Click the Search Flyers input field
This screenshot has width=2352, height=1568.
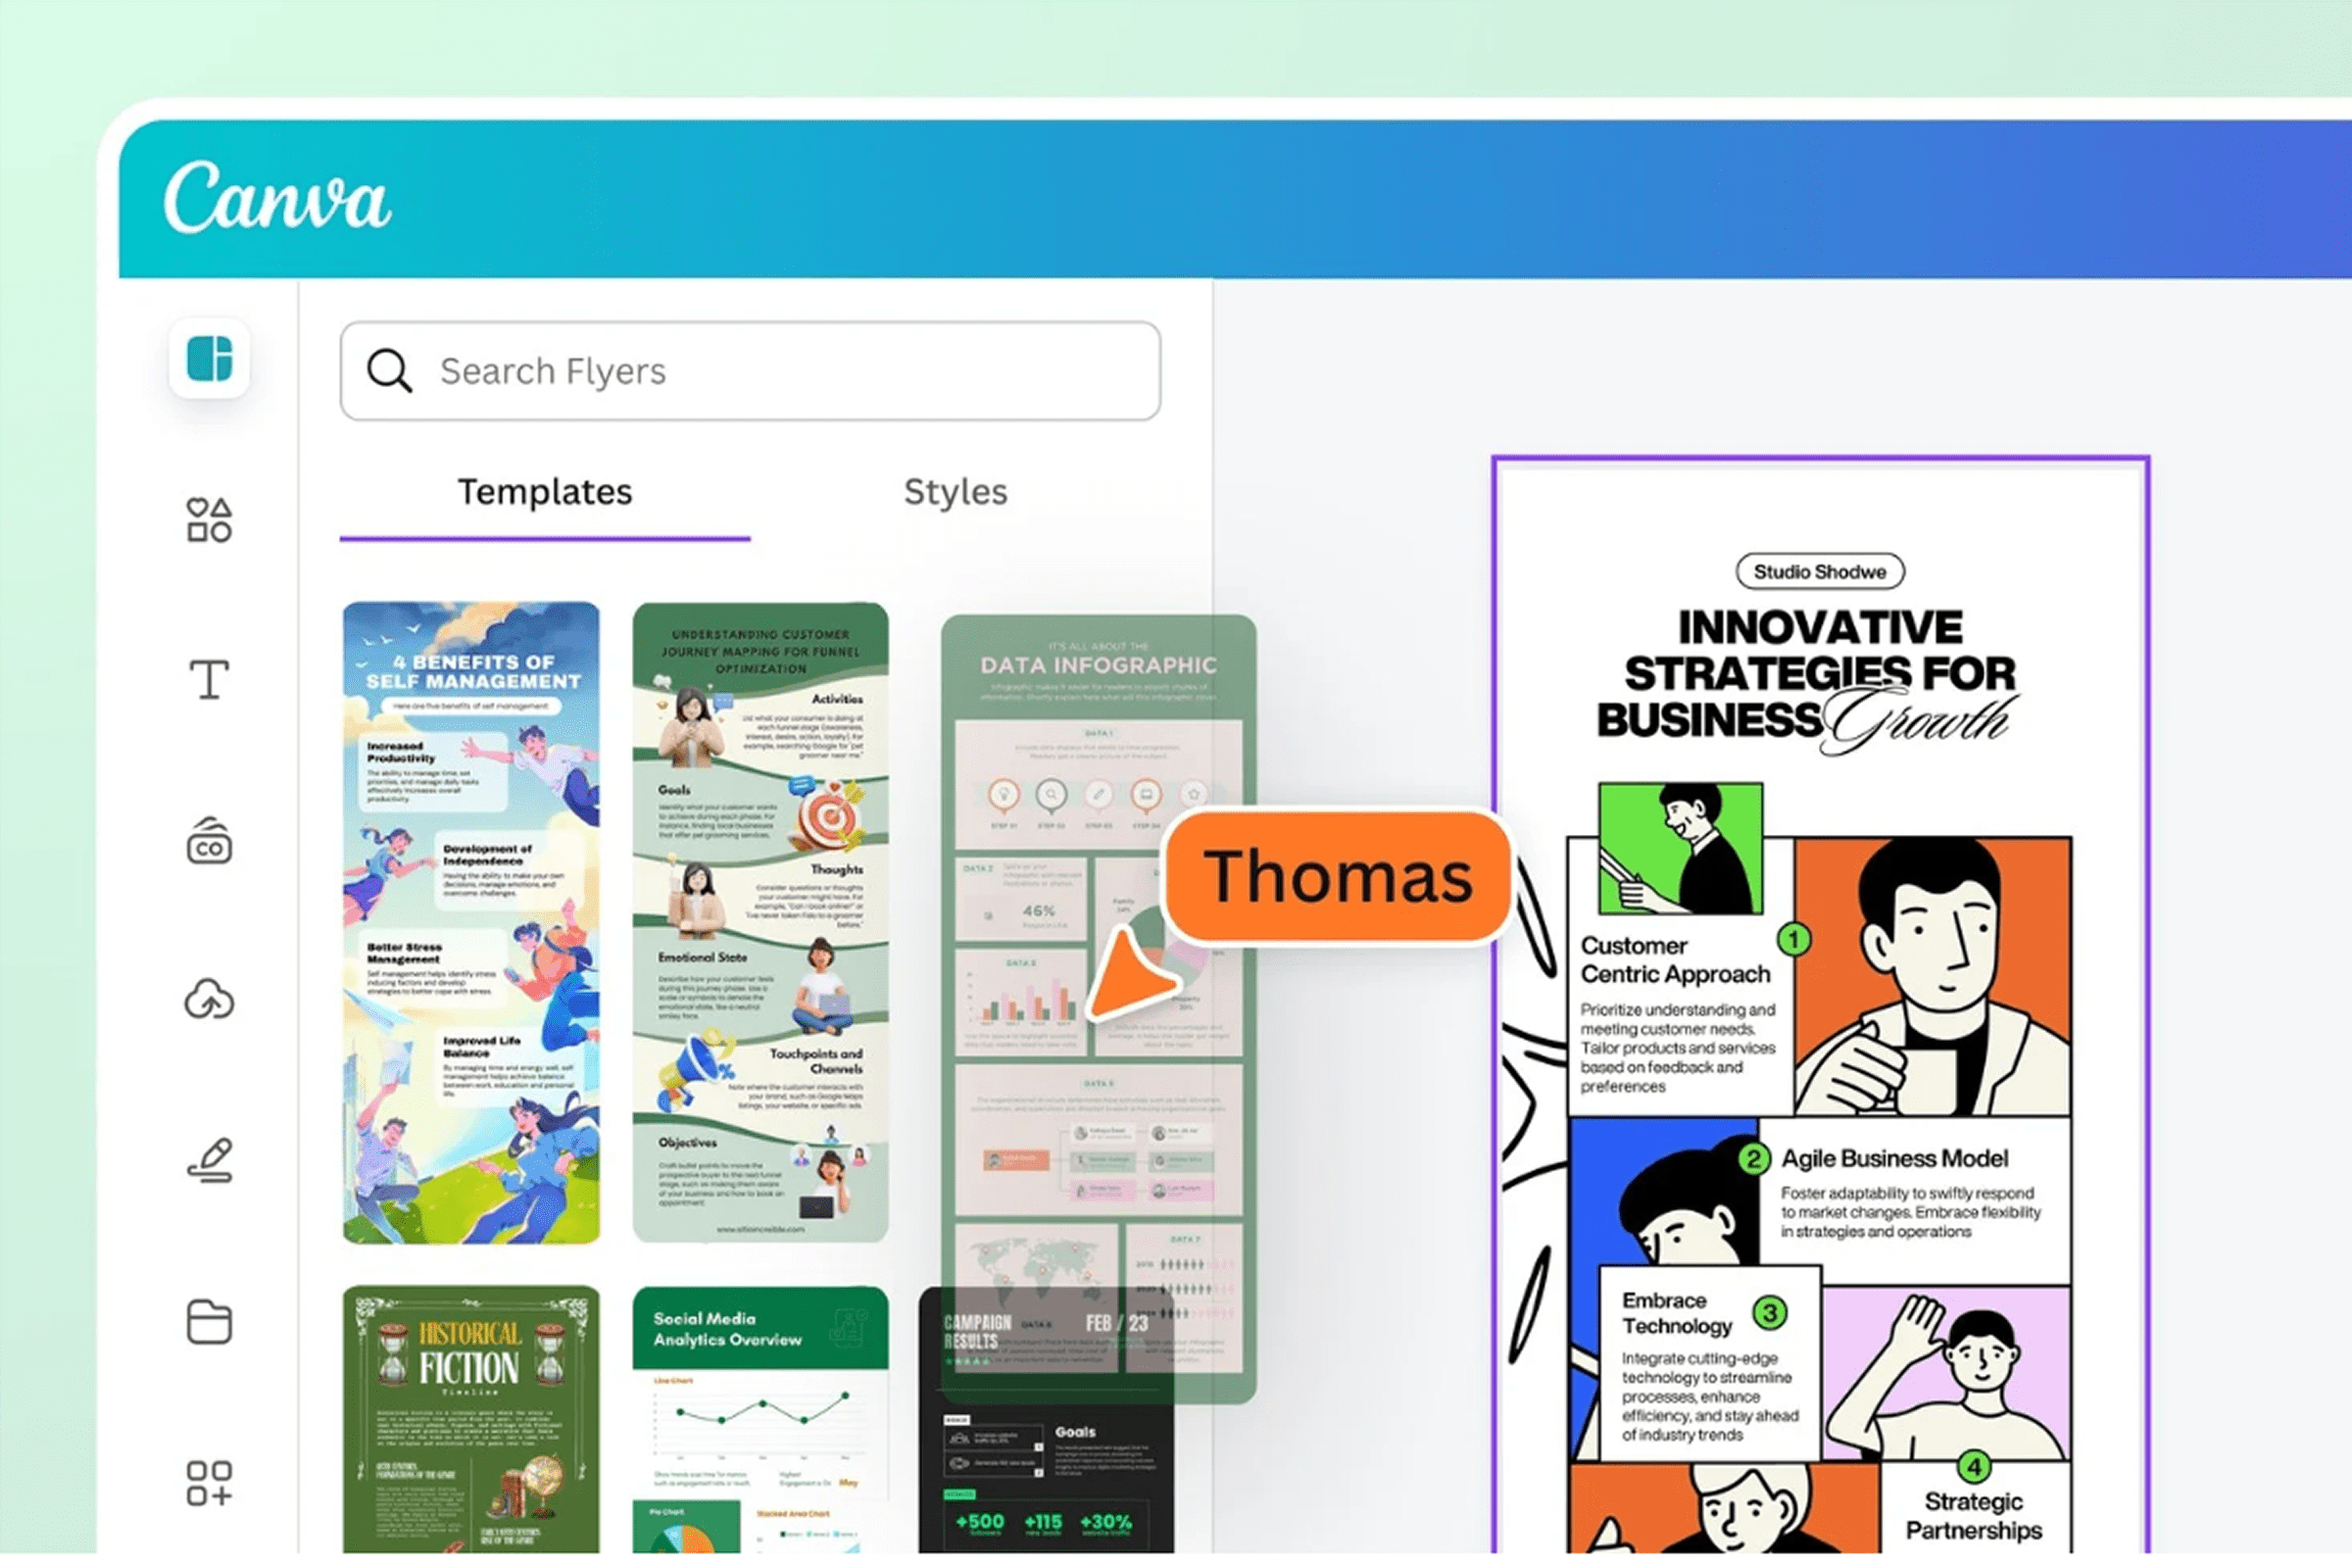pos(750,371)
